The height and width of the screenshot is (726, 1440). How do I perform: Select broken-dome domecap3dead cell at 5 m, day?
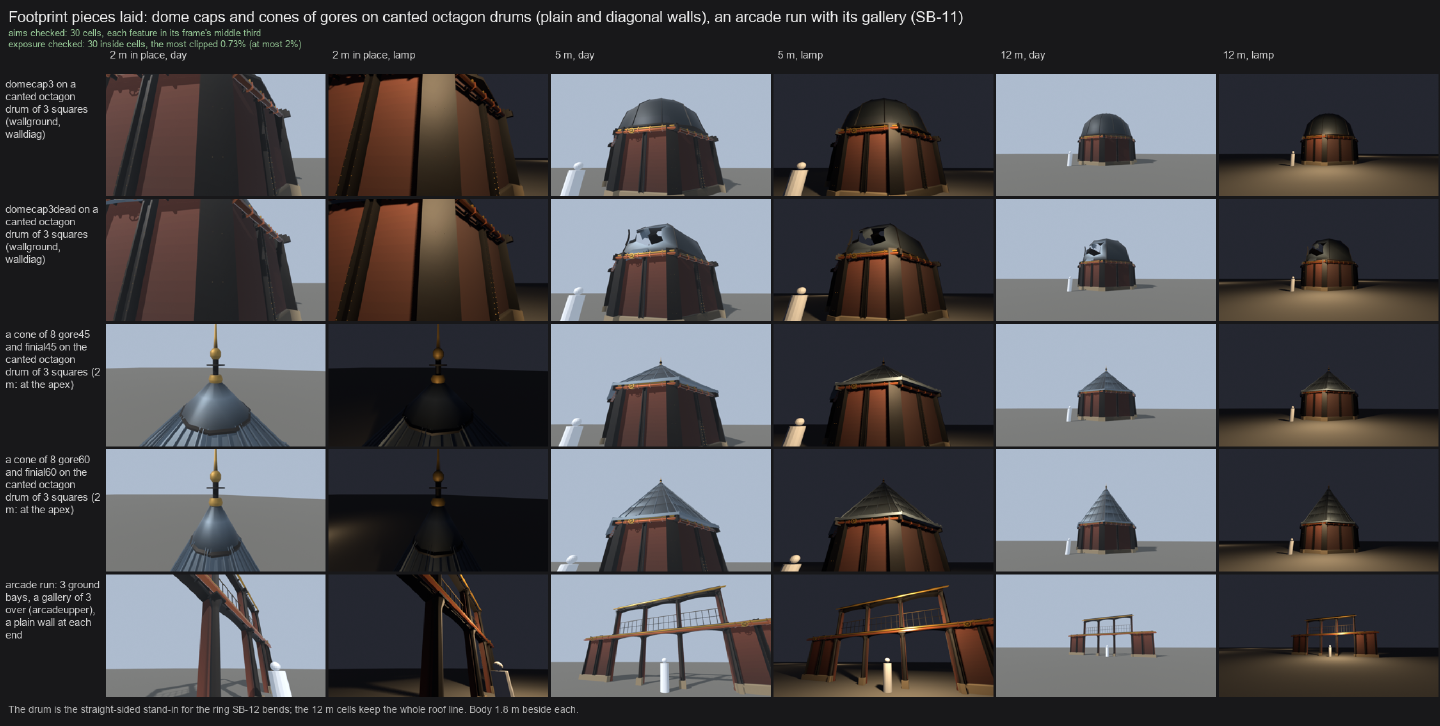[661, 260]
